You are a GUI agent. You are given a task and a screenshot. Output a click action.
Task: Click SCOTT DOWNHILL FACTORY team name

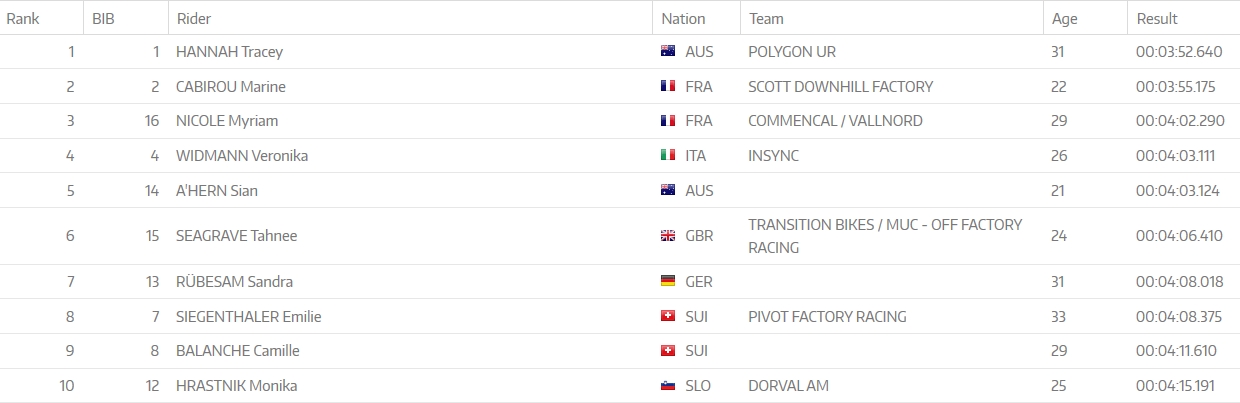840,87
